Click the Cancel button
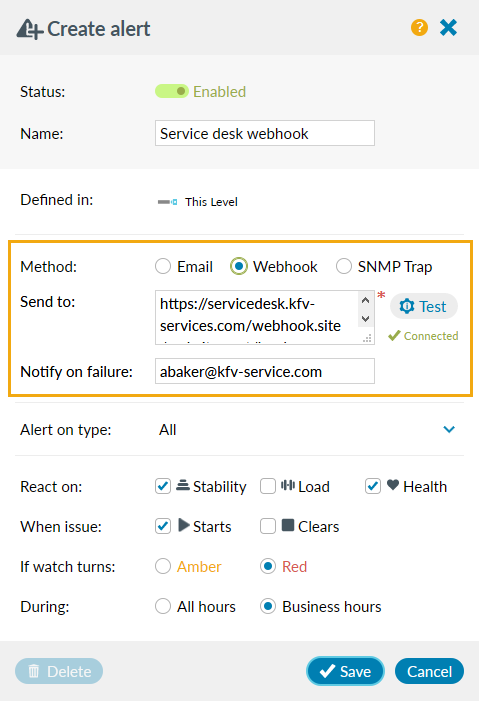 (x=429, y=671)
